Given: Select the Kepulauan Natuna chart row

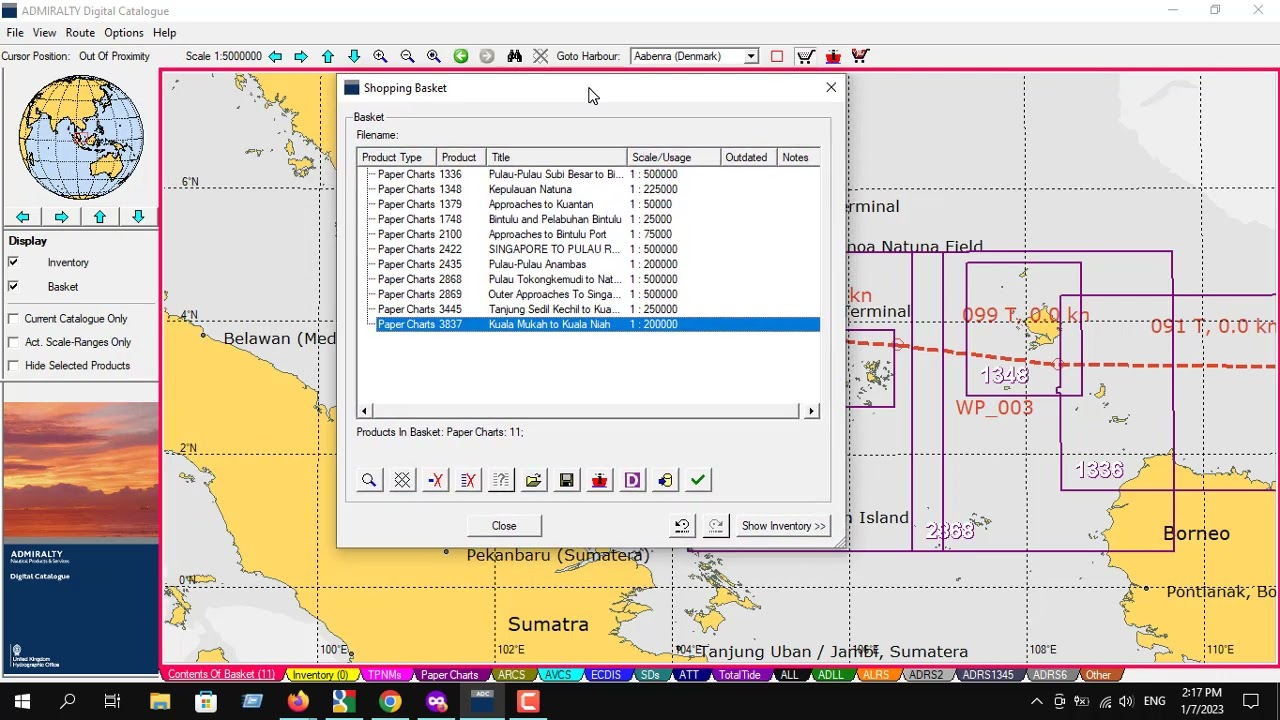Looking at the screenshot, I should point(598,189).
